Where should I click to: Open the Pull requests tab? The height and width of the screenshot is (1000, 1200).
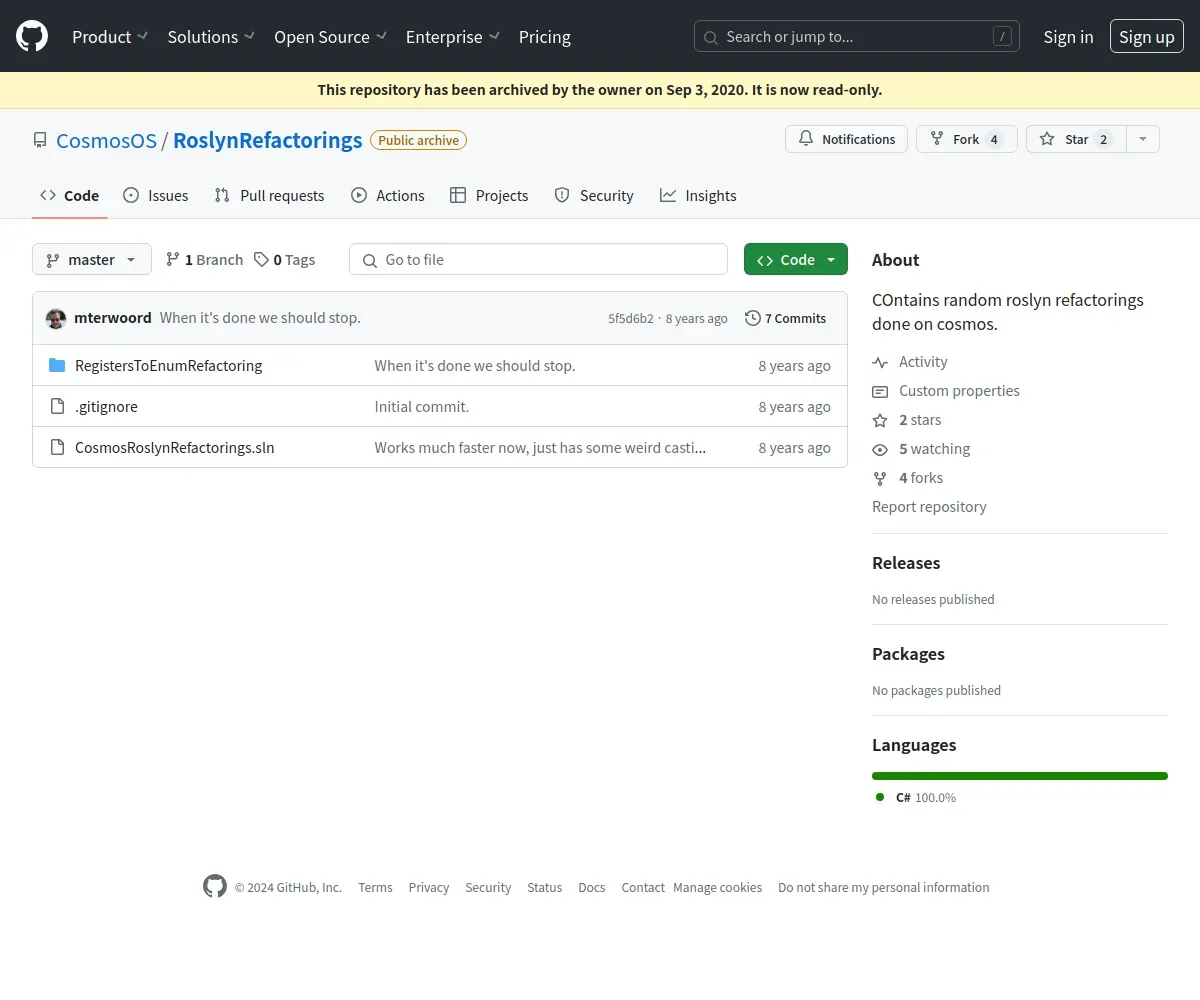(x=269, y=195)
